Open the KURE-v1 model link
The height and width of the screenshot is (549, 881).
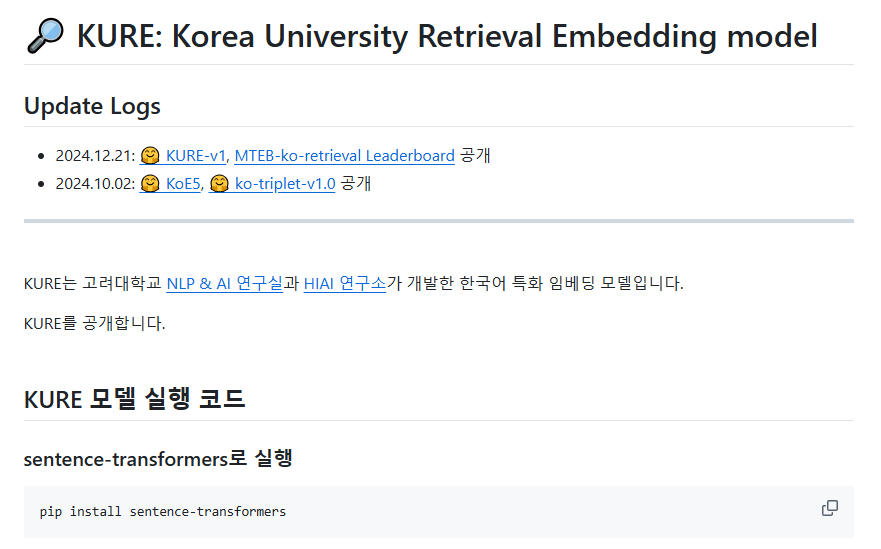pyautogui.click(x=196, y=156)
